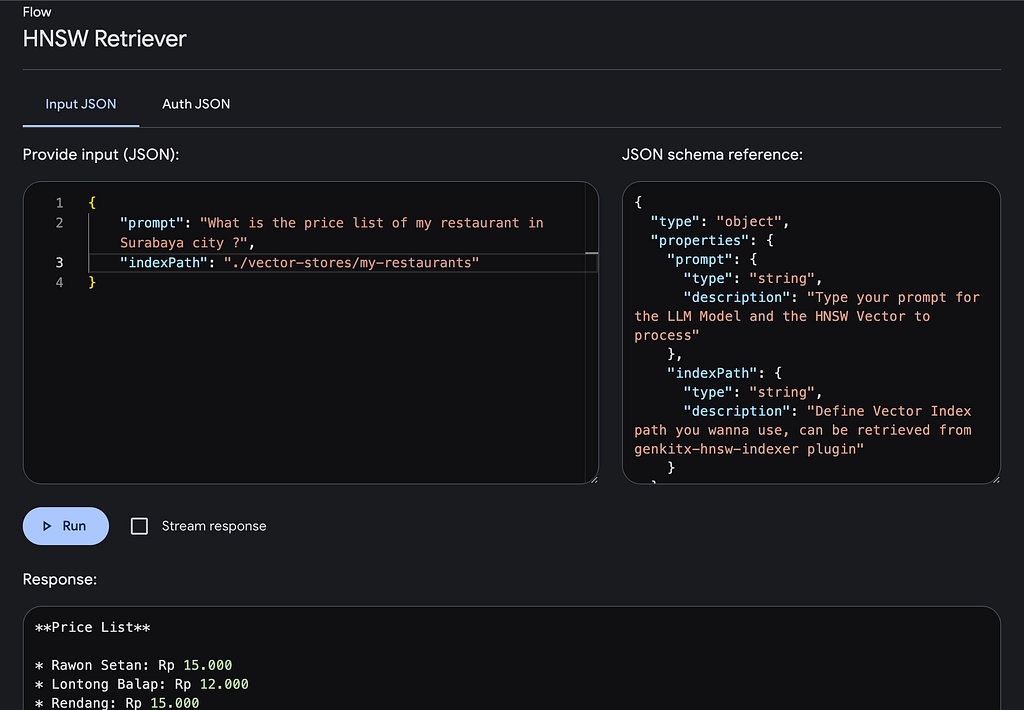This screenshot has height=710, width=1024.
Task: Switch to the Input JSON tab
Action: [81, 104]
